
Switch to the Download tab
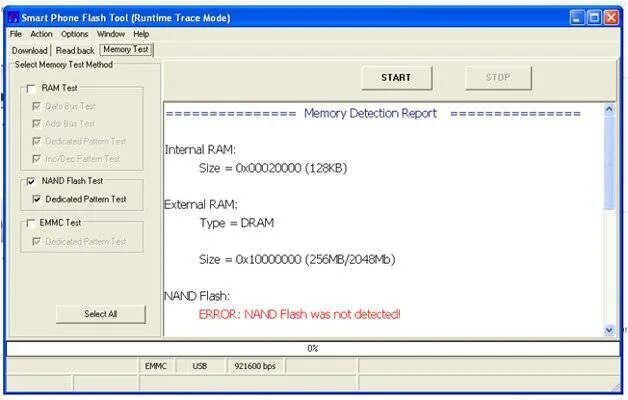[30, 50]
